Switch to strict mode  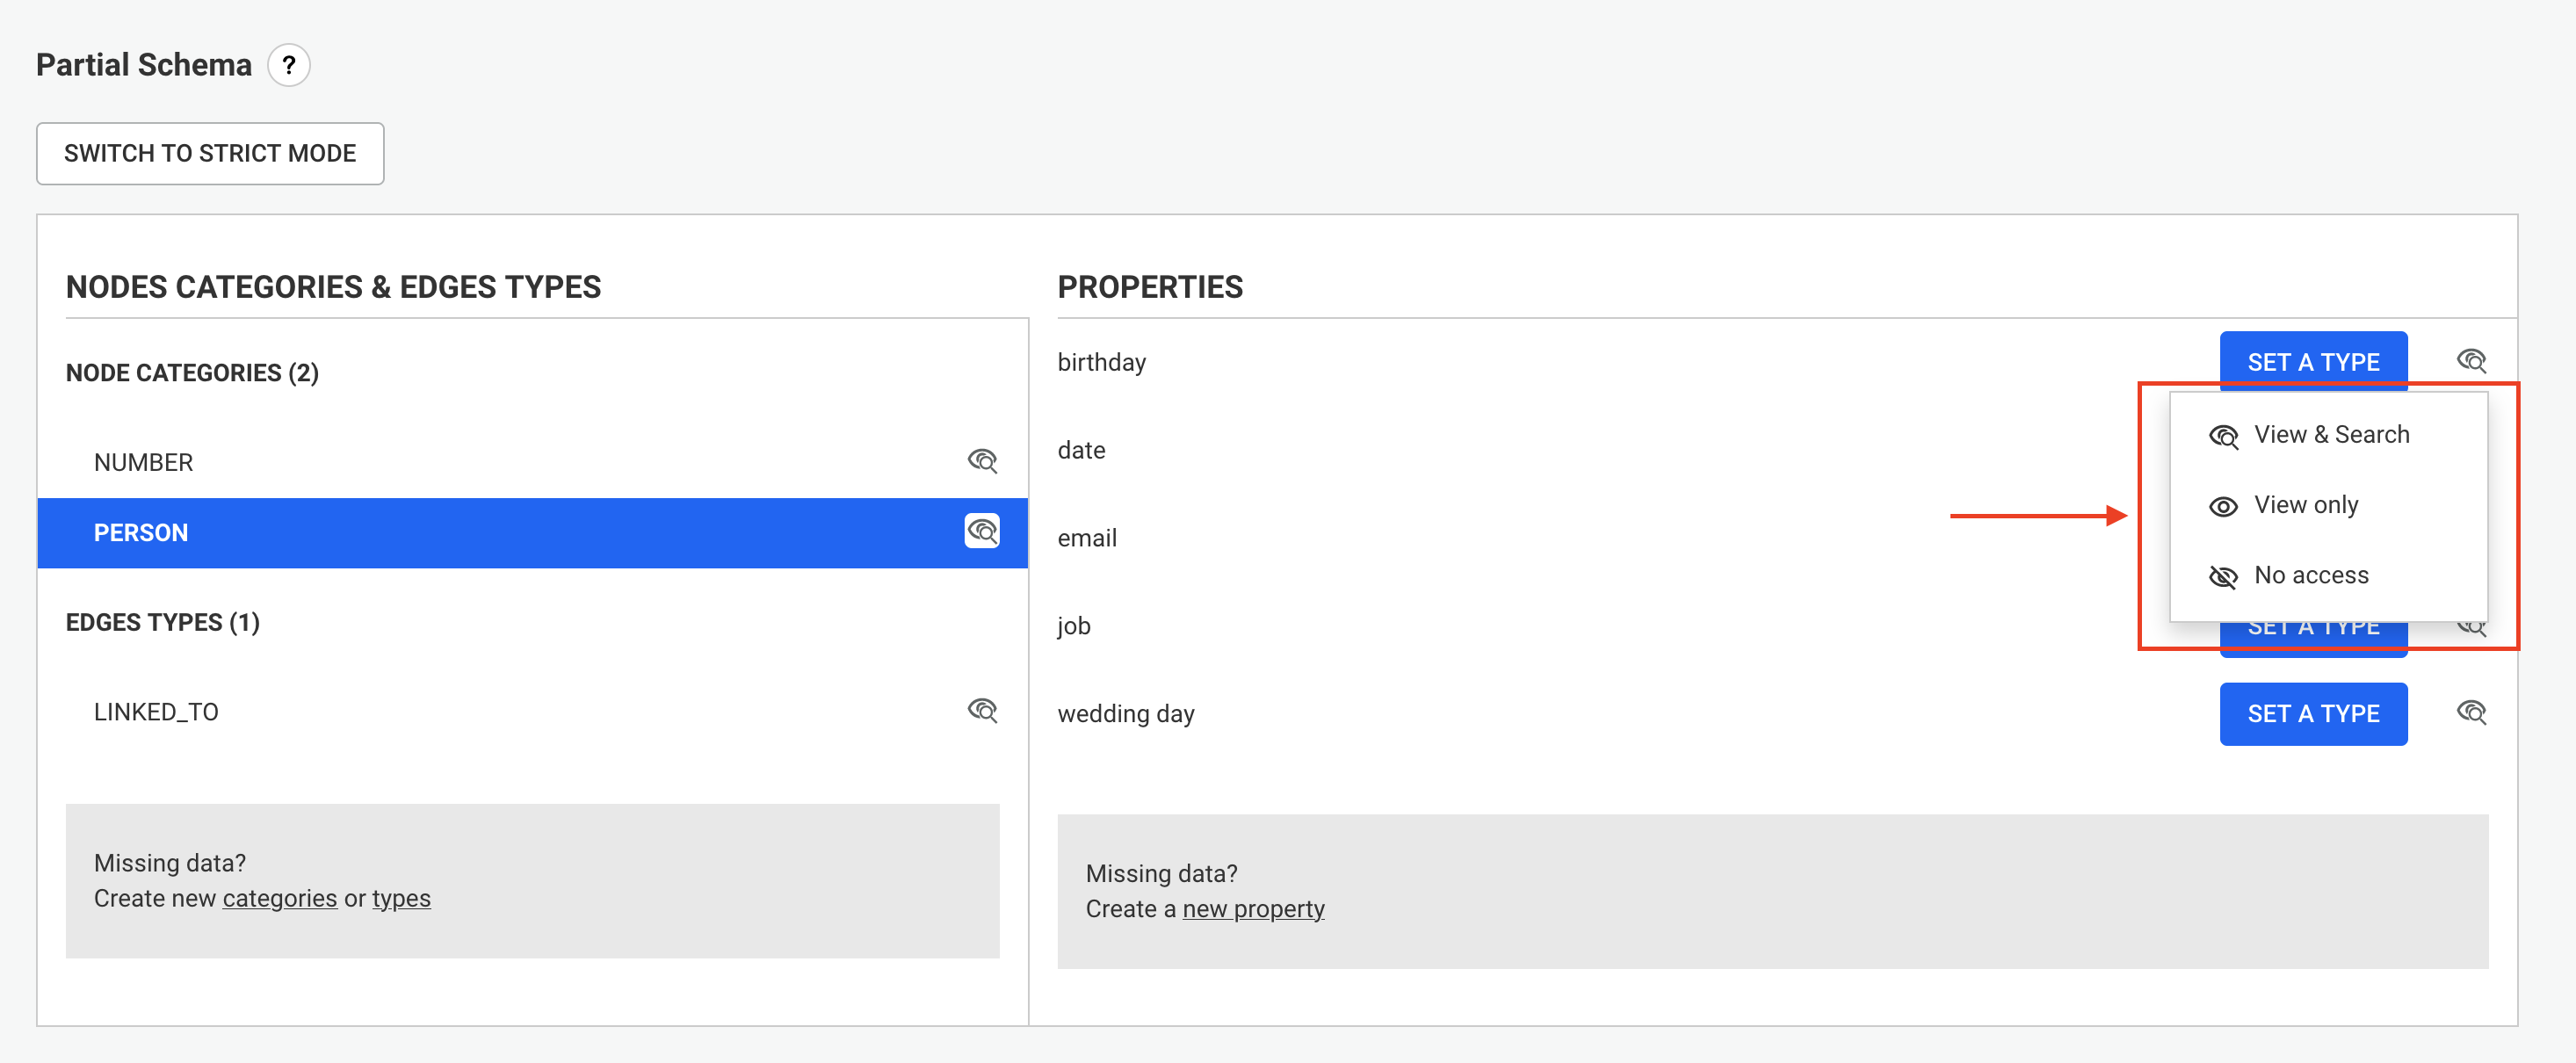click(210, 153)
